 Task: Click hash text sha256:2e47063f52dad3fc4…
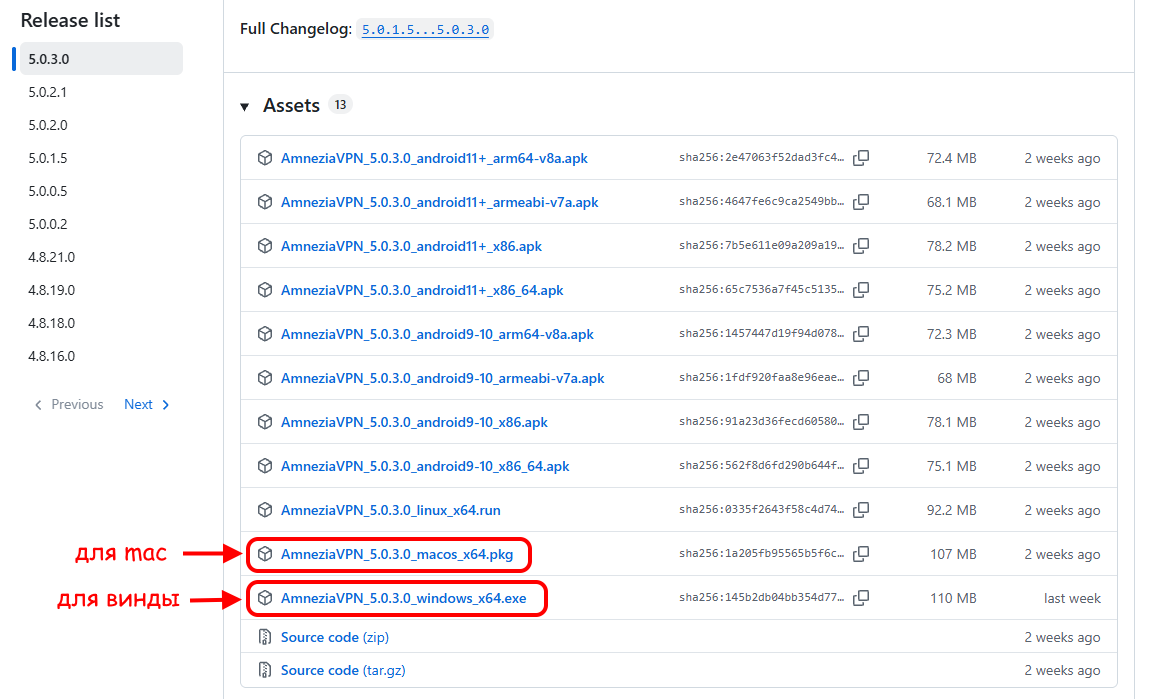761,158
